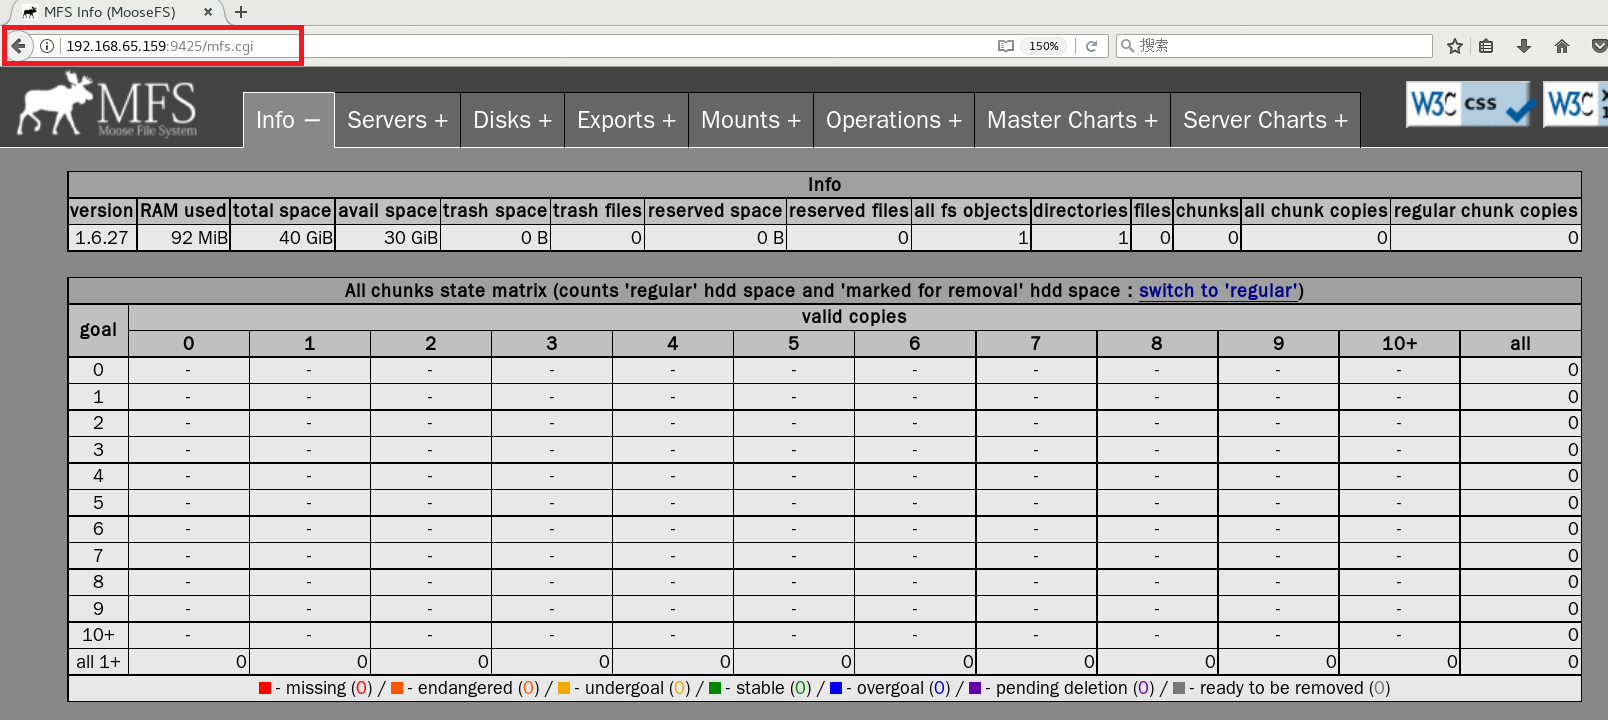Screen dimensions: 1608x720
Task: Open the downloads arrow icon
Action: pyautogui.click(x=1524, y=46)
